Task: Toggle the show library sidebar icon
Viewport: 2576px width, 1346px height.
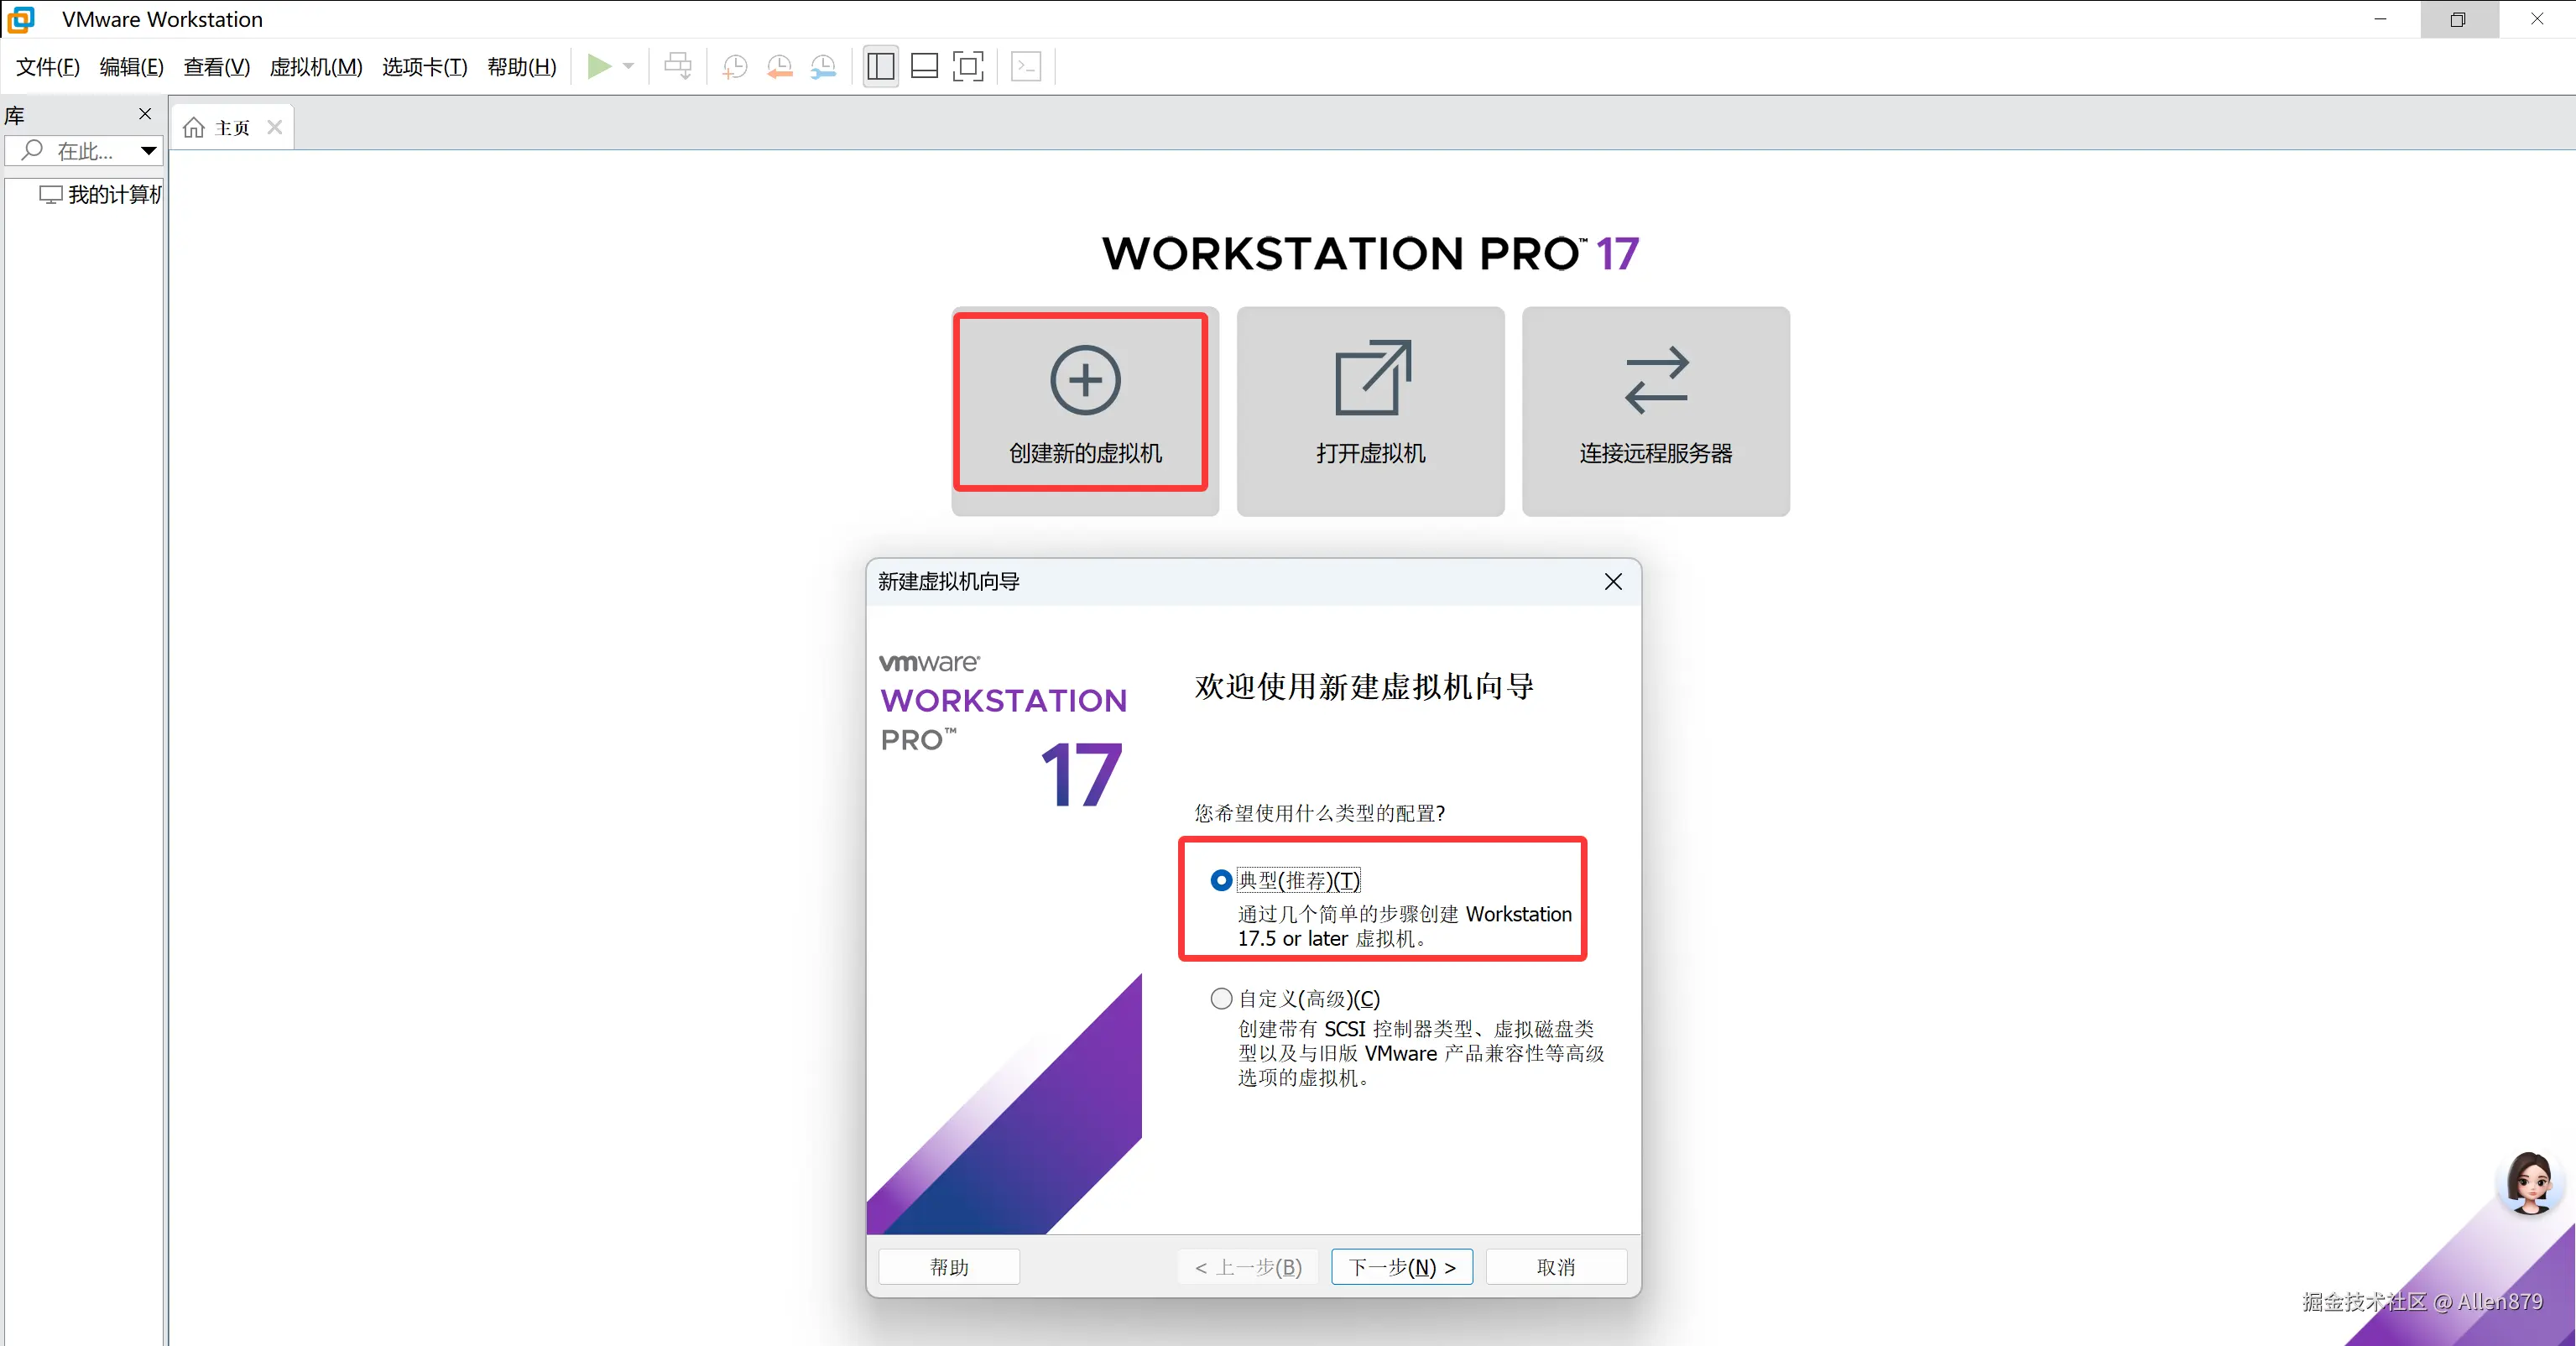Action: 881,67
